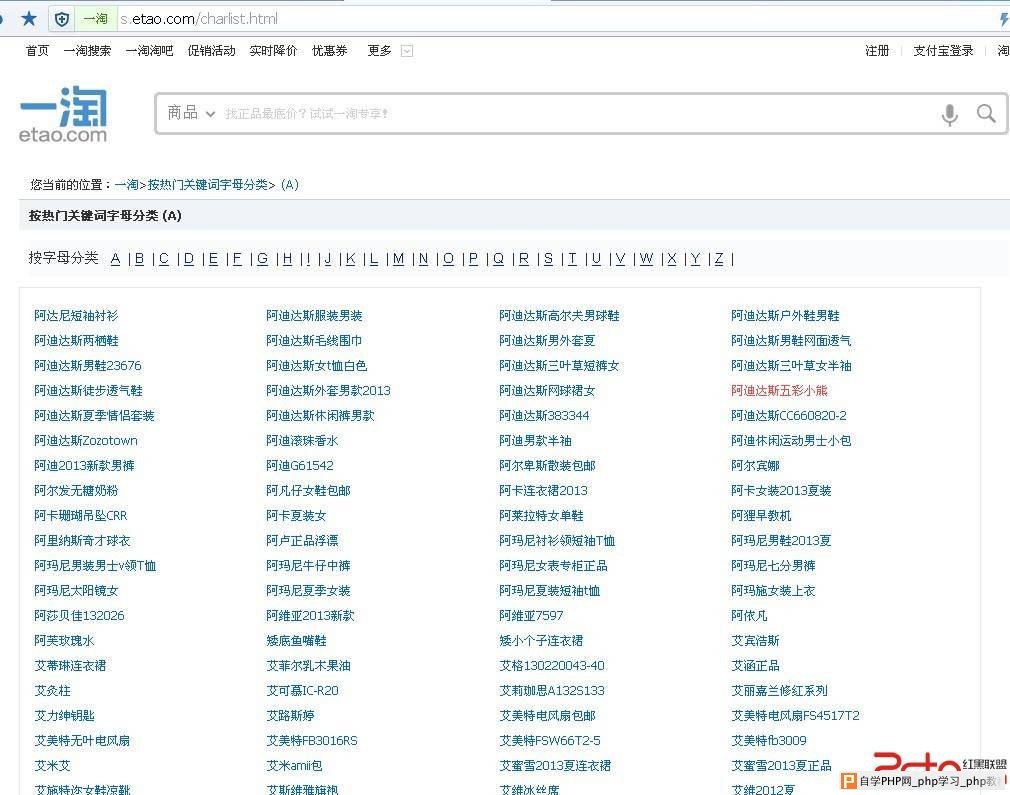The width and height of the screenshot is (1010, 795).
Task: Open keyword 阿依凡
Action: (749, 615)
